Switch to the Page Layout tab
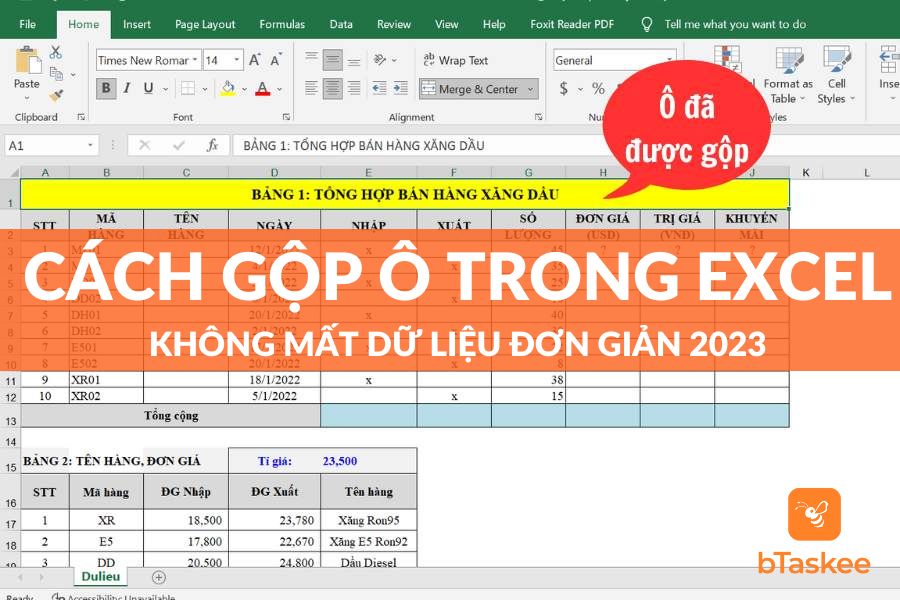The image size is (900, 600). coord(205,24)
